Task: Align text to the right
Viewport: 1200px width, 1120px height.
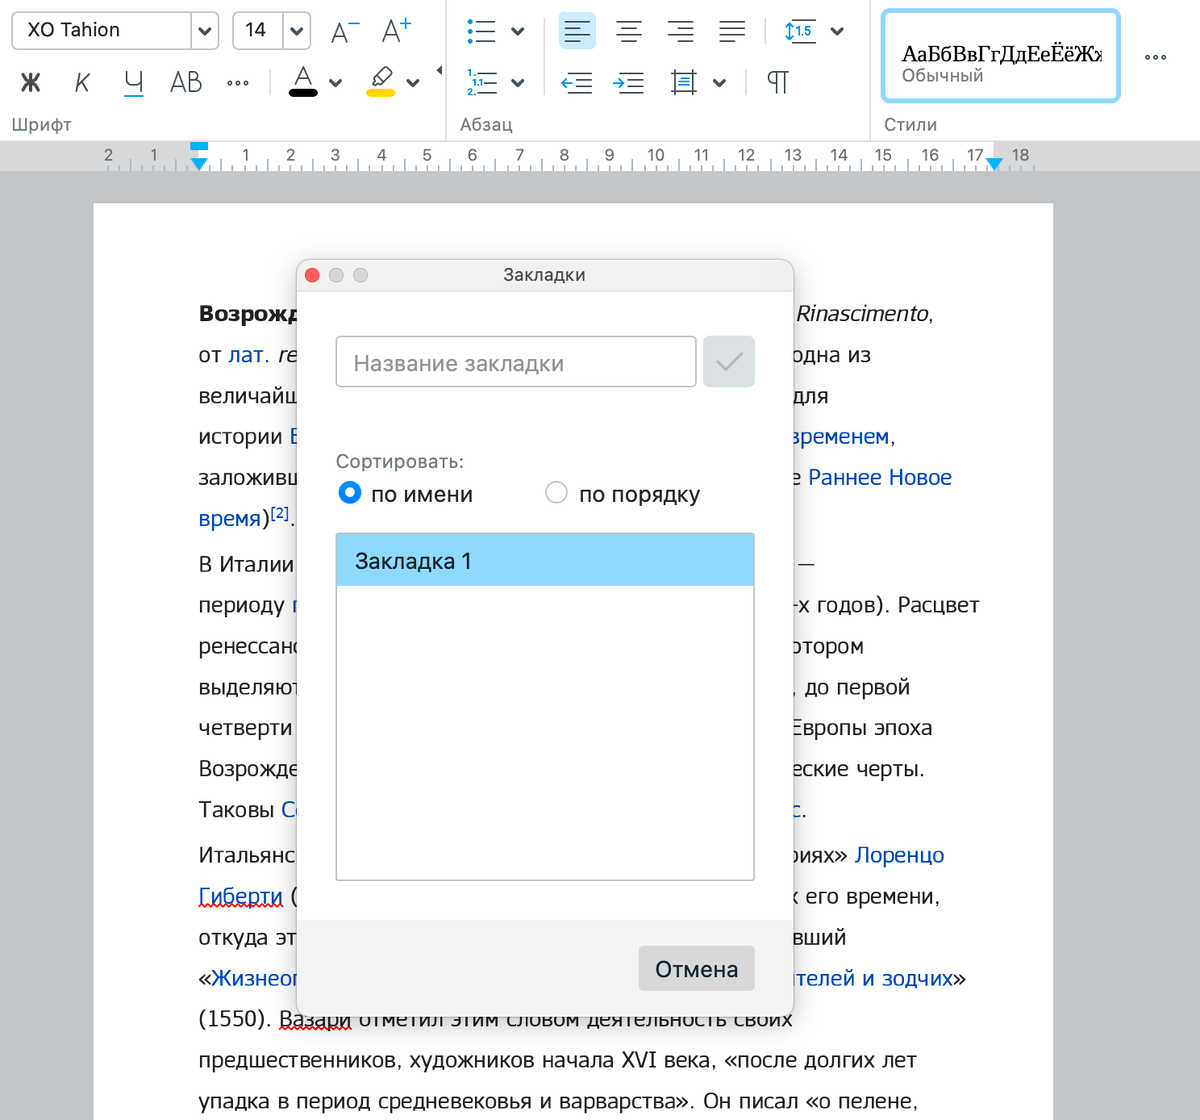Action: pos(680,31)
